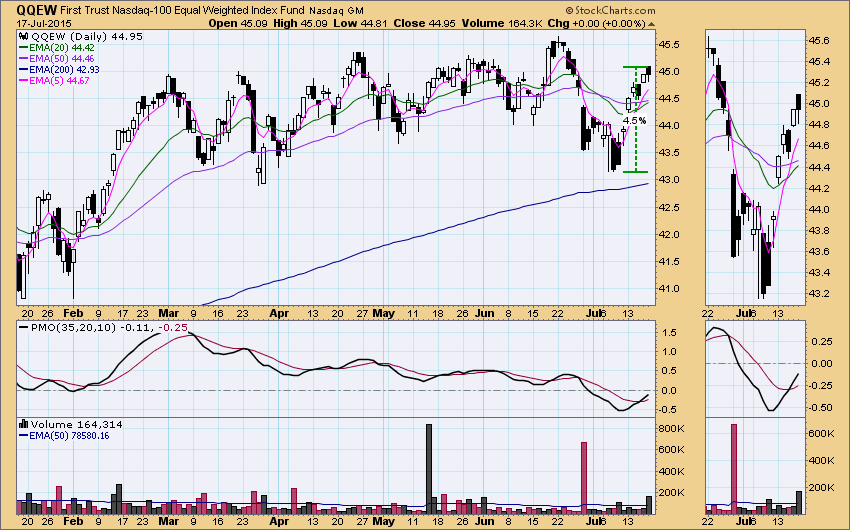Screen dimensions: 850x530
Task: Click the candlestick icon beside QQEW (Daily)
Action: (24, 36)
